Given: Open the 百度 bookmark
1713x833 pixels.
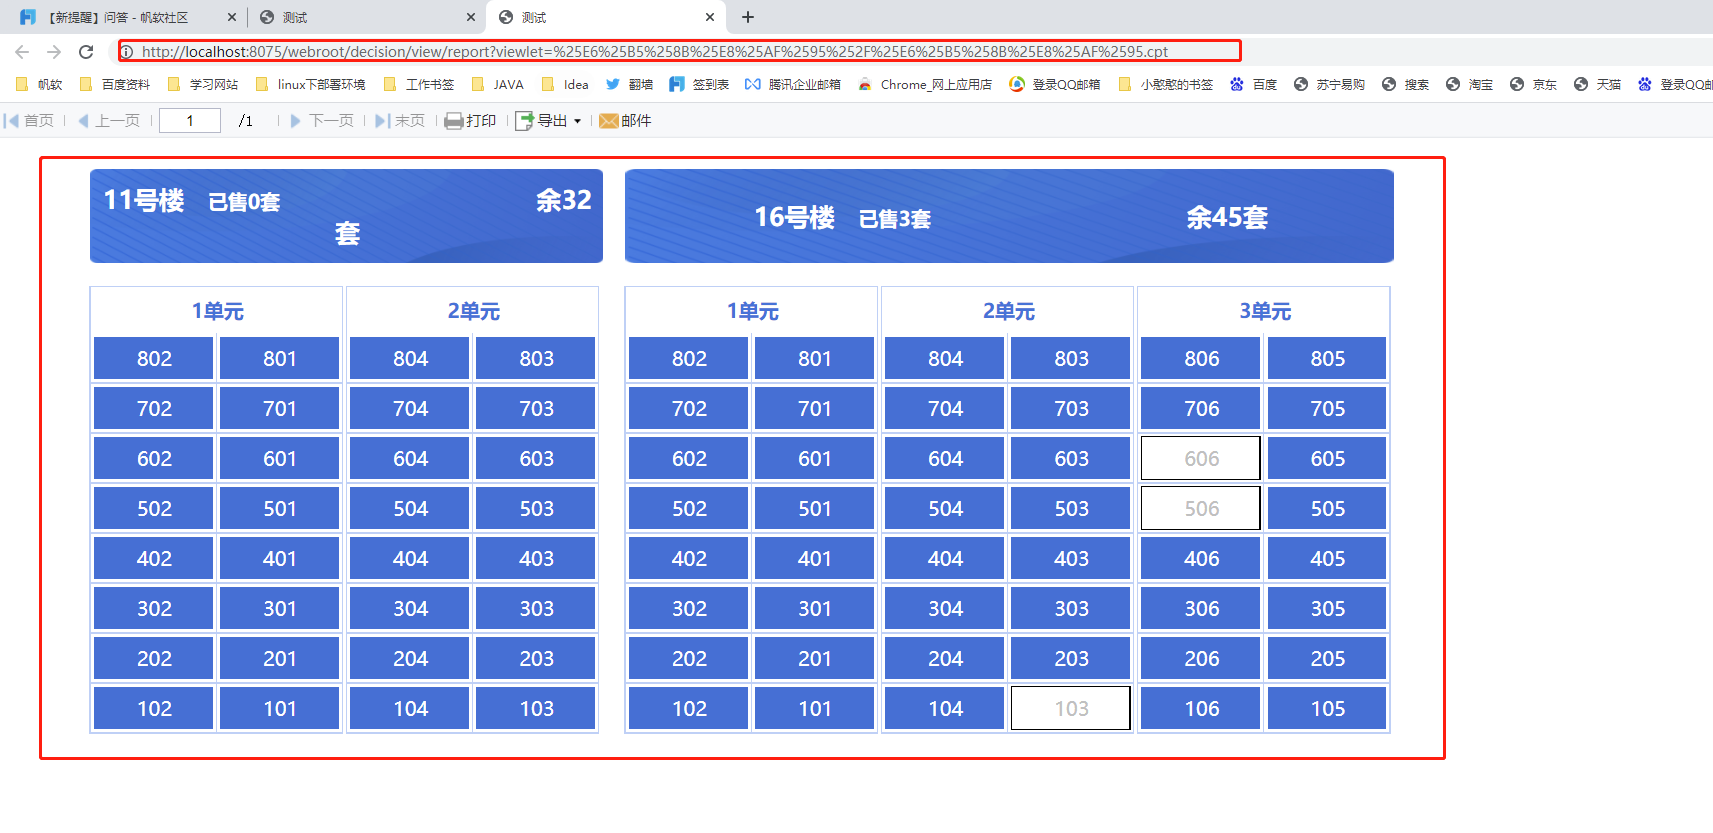Looking at the screenshot, I should pyautogui.click(x=1254, y=85).
